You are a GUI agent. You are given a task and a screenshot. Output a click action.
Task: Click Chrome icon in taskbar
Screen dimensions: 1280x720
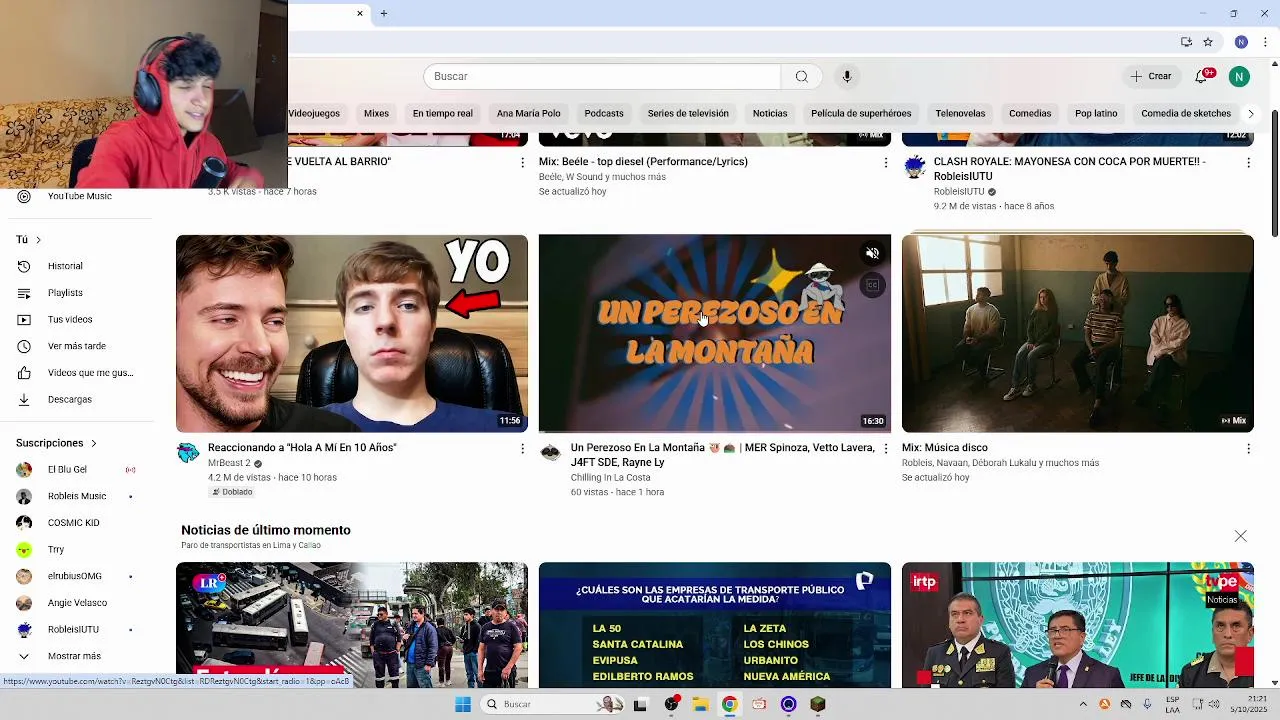[729, 704]
